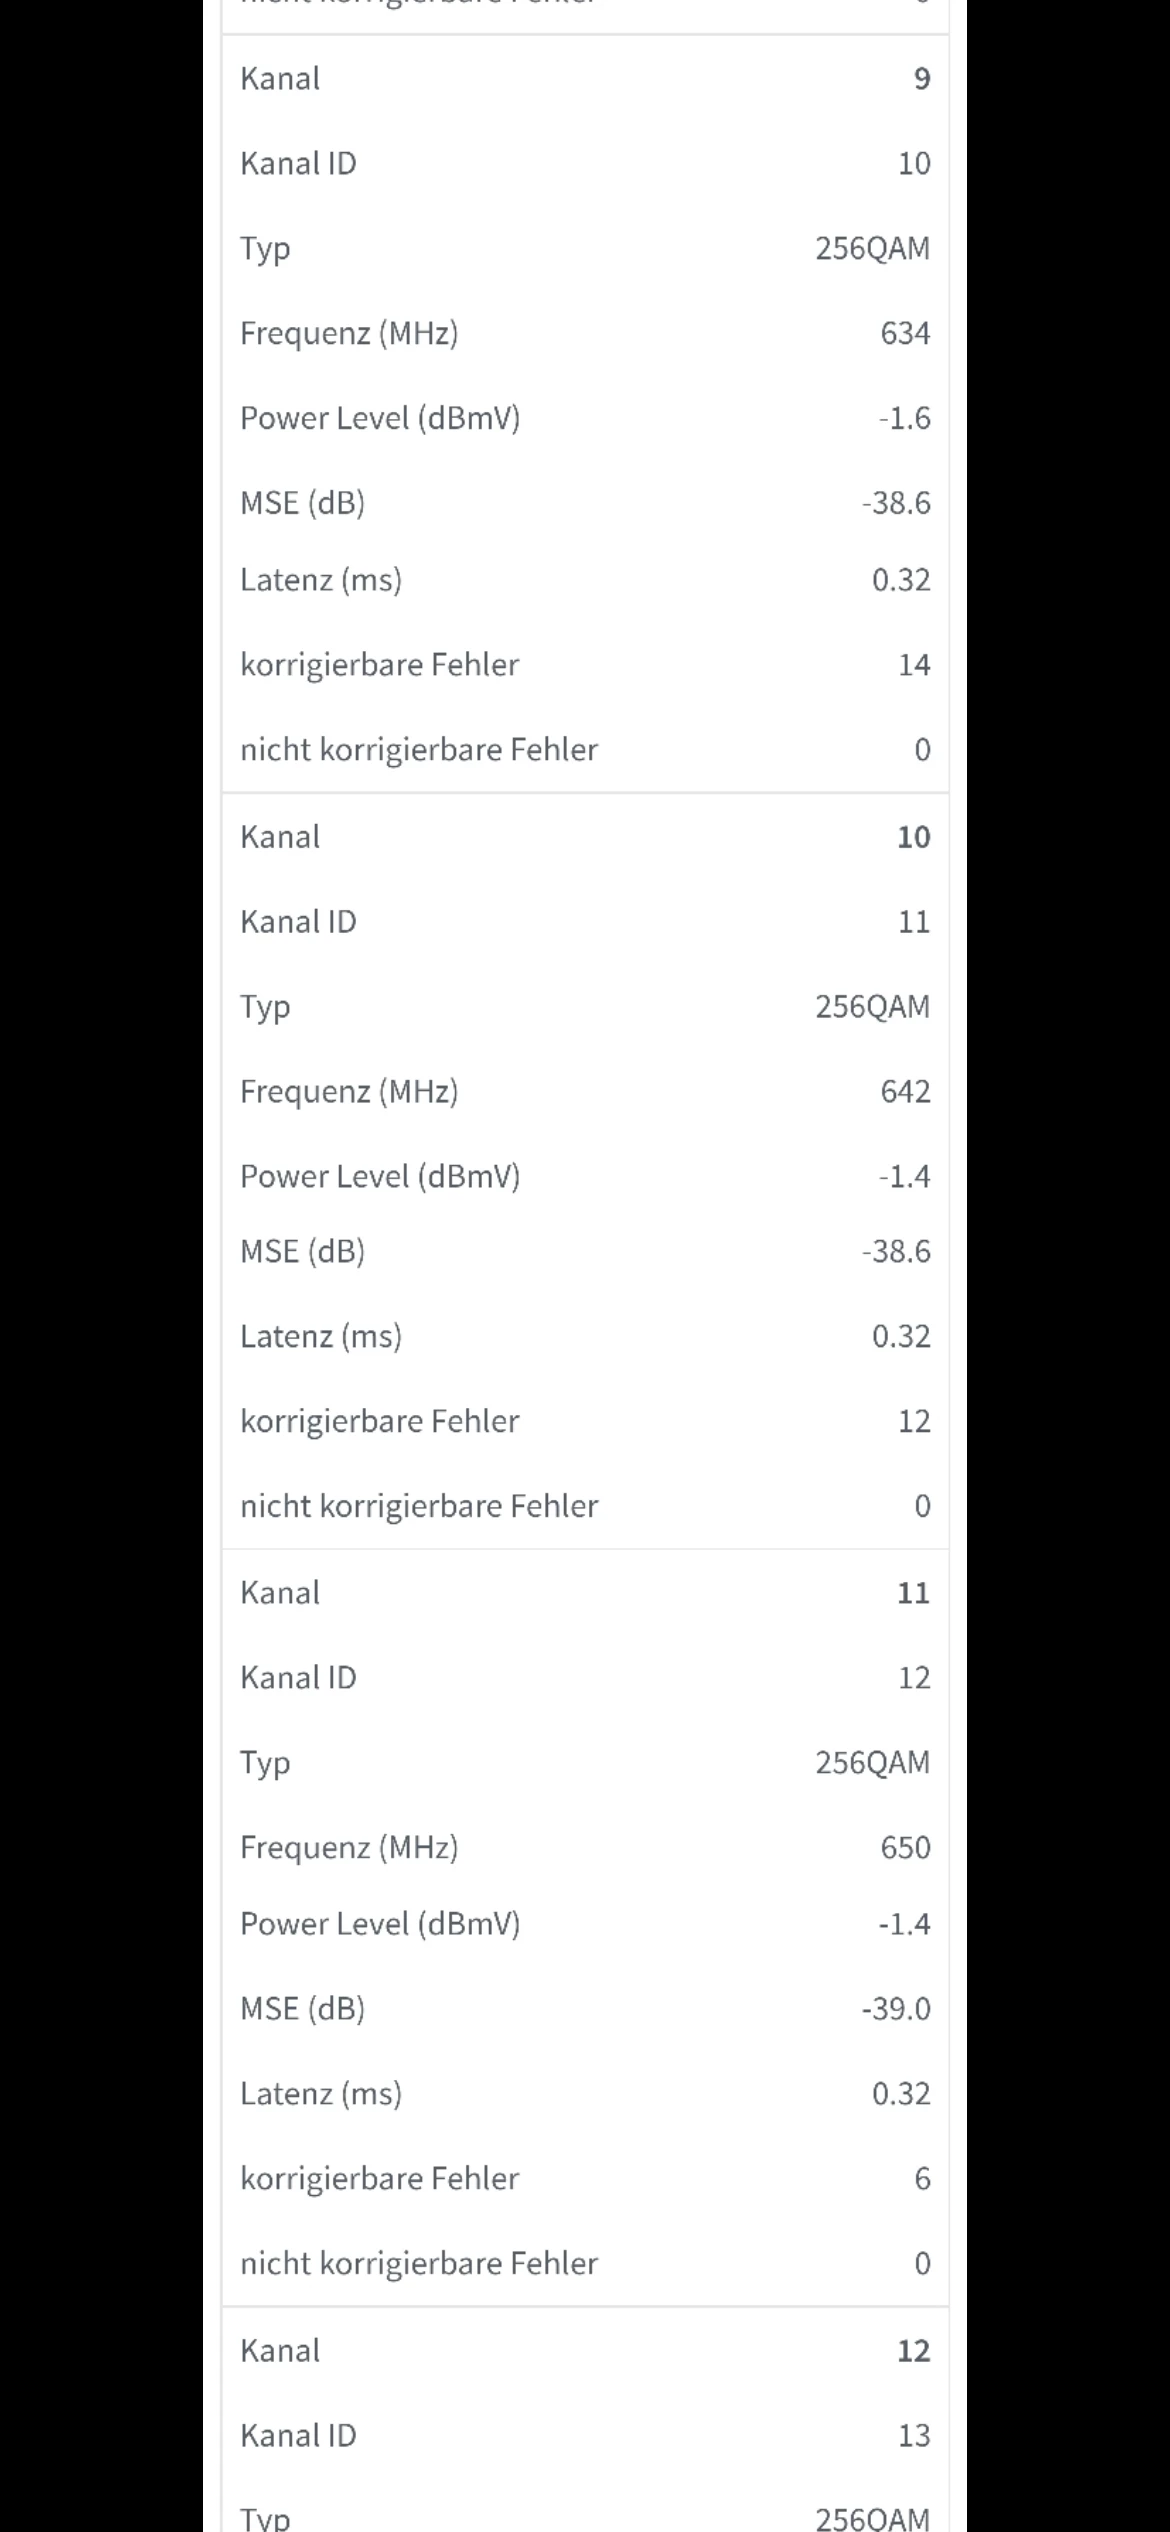
Task: Click Kanal ID label with value 11
Action: click(x=298, y=922)
